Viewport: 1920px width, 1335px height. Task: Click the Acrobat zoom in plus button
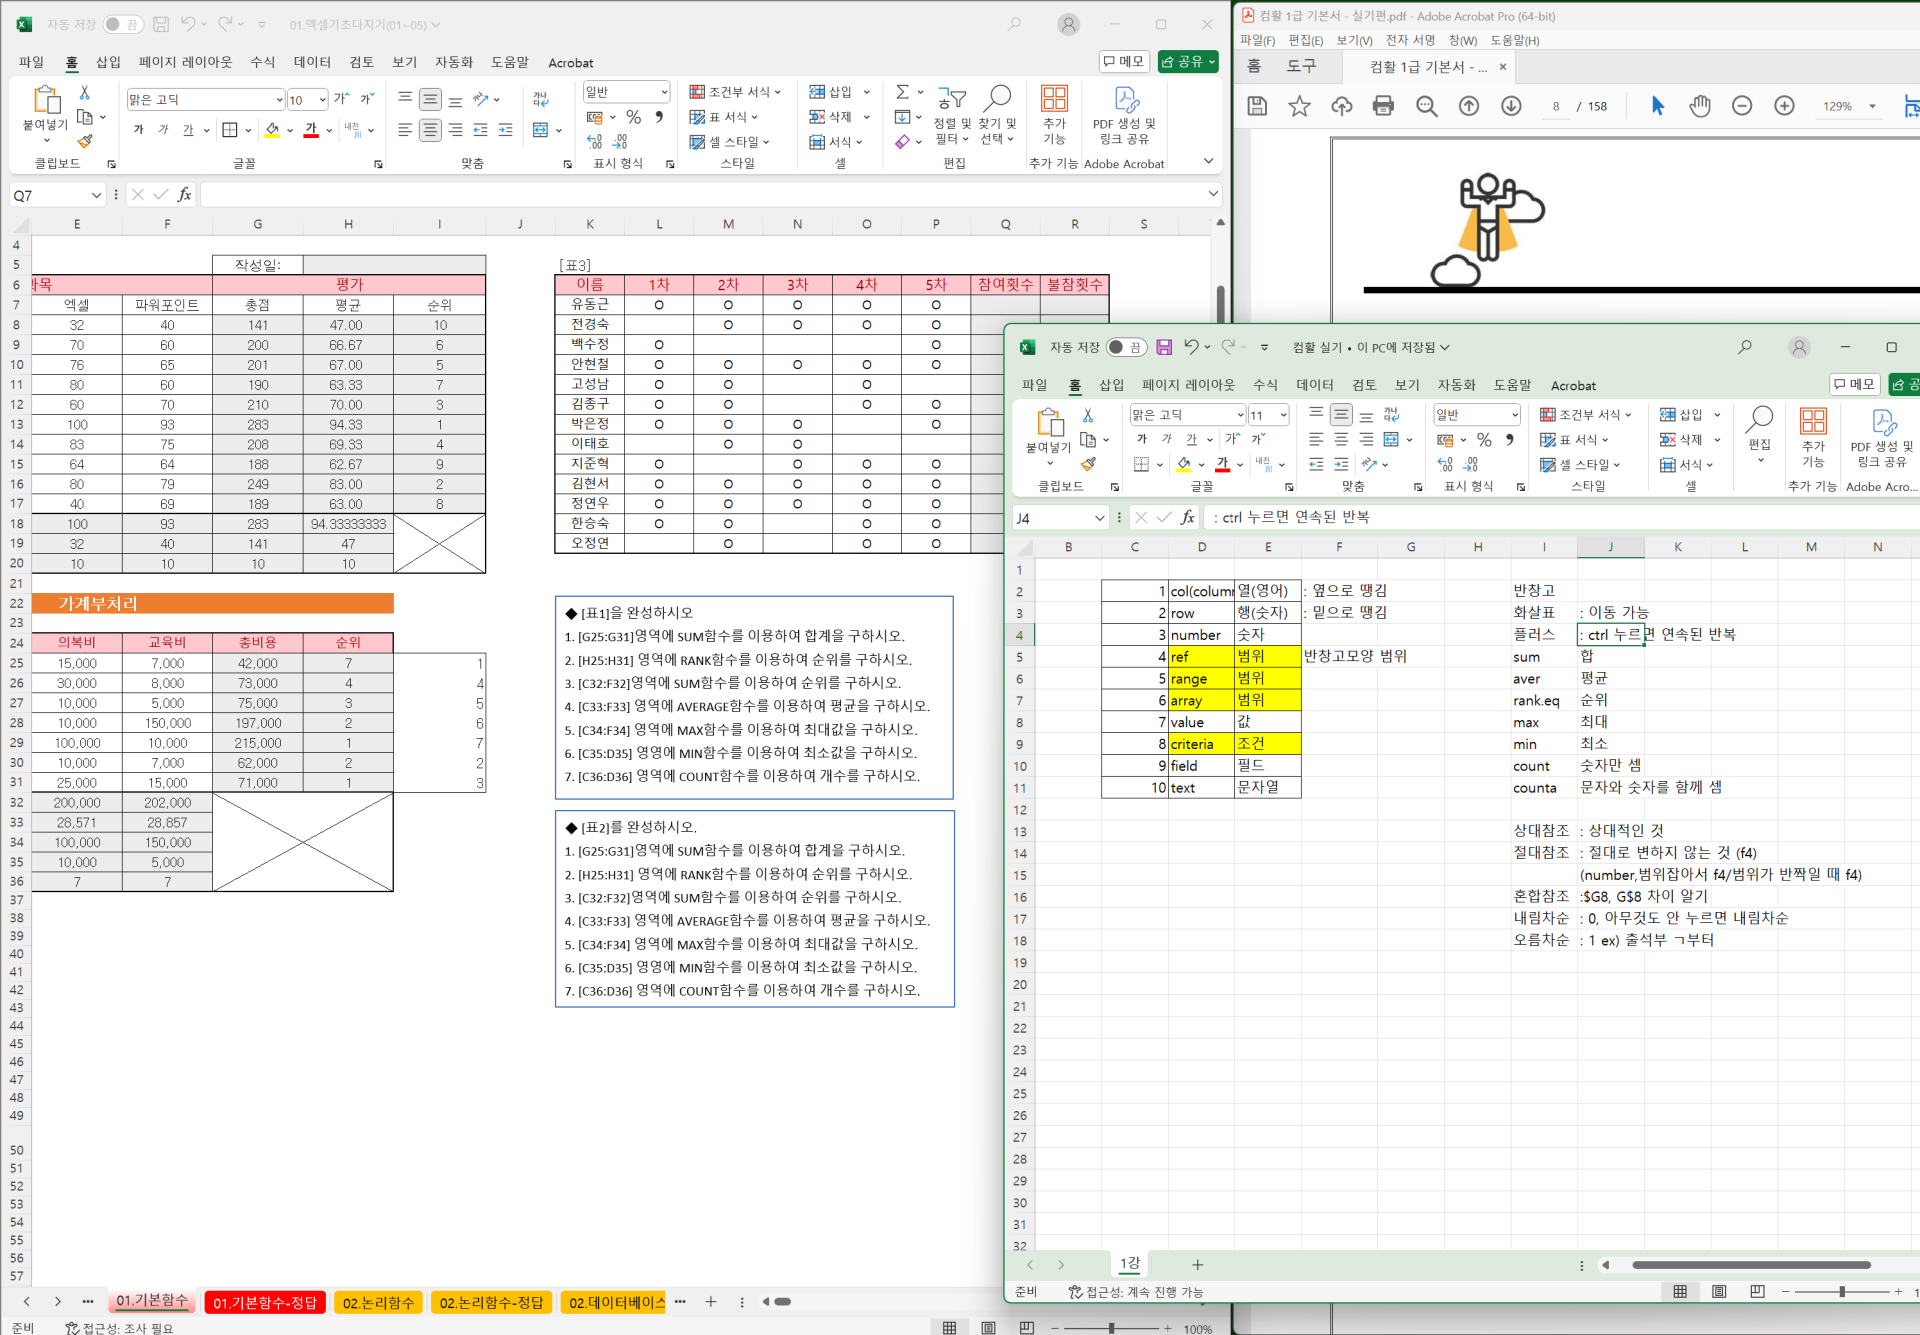point(1784,106)
